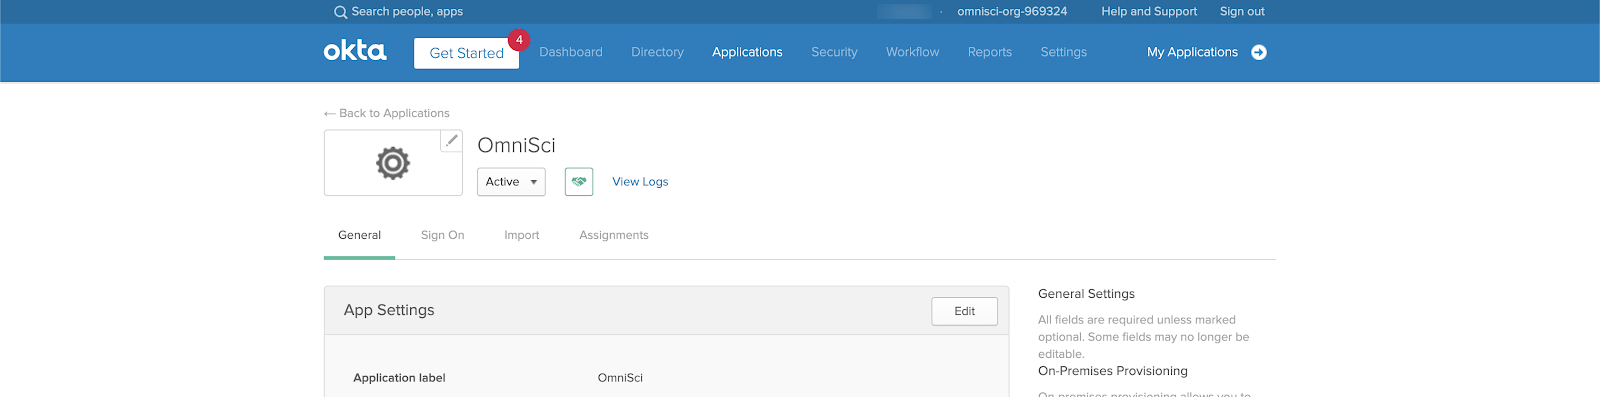Click the search magnifier icon

(x=341, y=12)
